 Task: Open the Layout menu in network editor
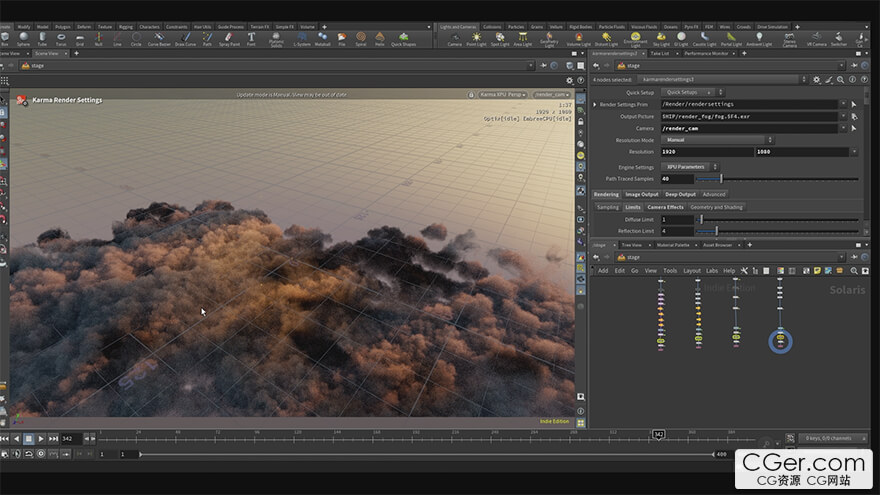tap(692, 270)
